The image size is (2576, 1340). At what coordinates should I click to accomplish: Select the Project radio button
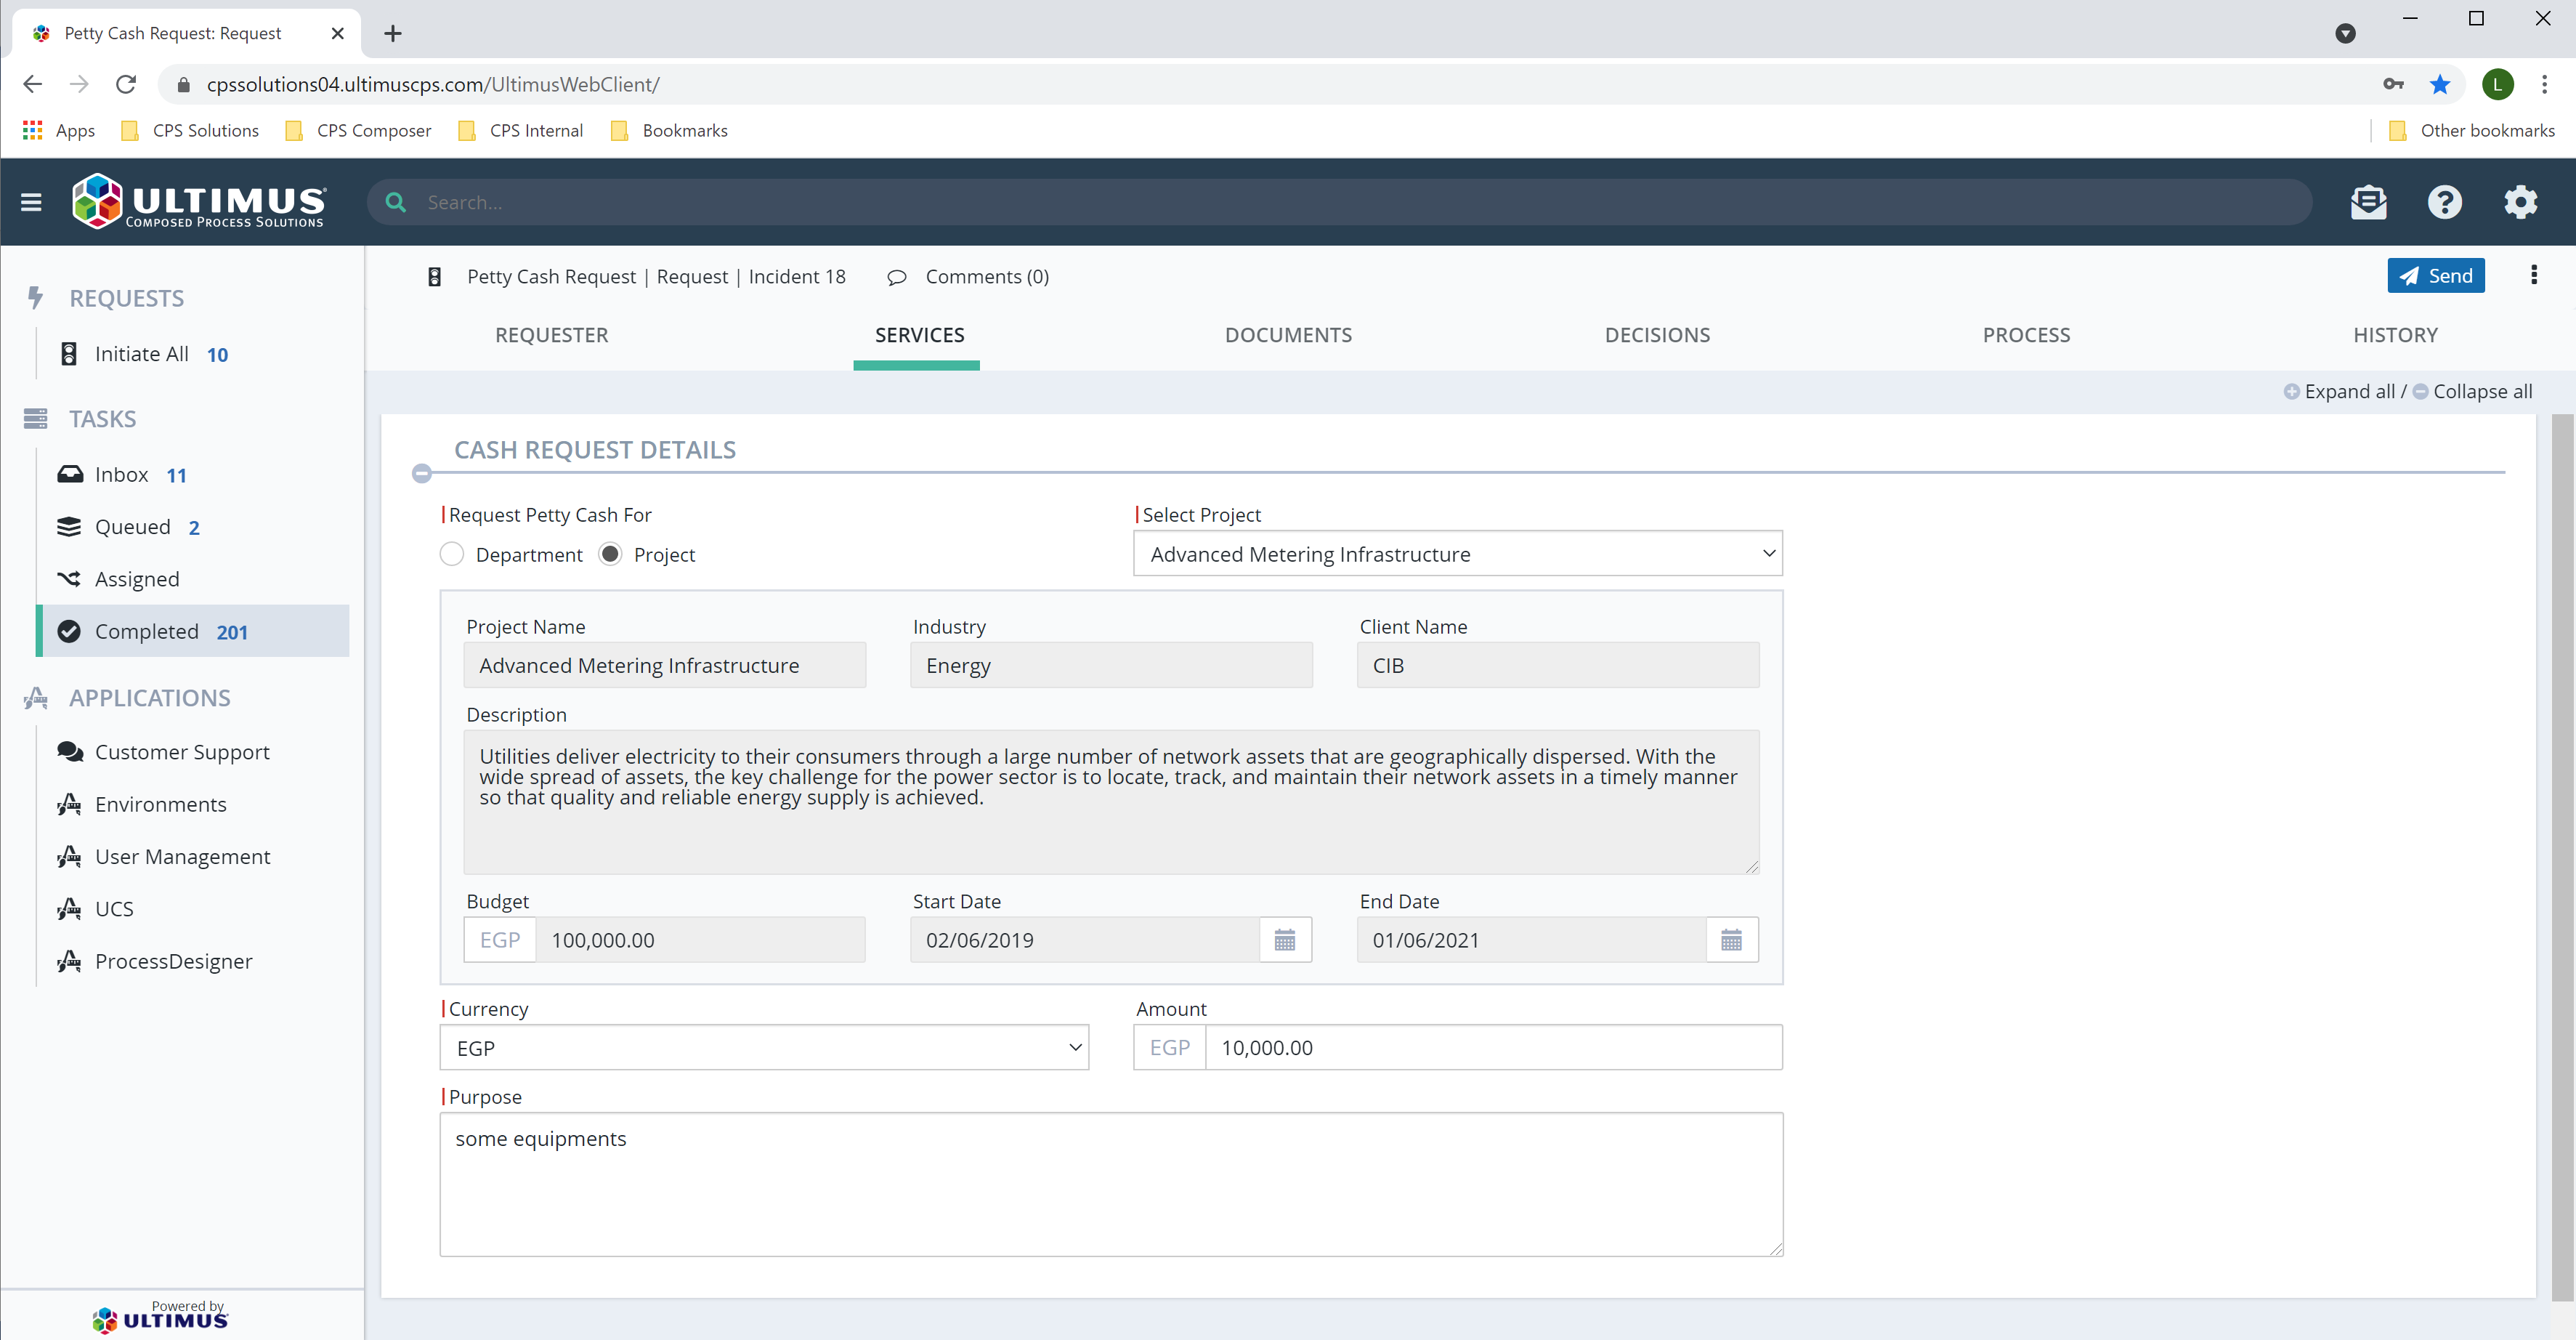tap(609, 554)
